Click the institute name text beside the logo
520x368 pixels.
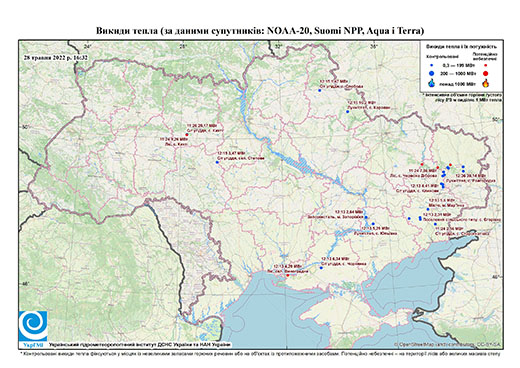[x=140, y=344]
